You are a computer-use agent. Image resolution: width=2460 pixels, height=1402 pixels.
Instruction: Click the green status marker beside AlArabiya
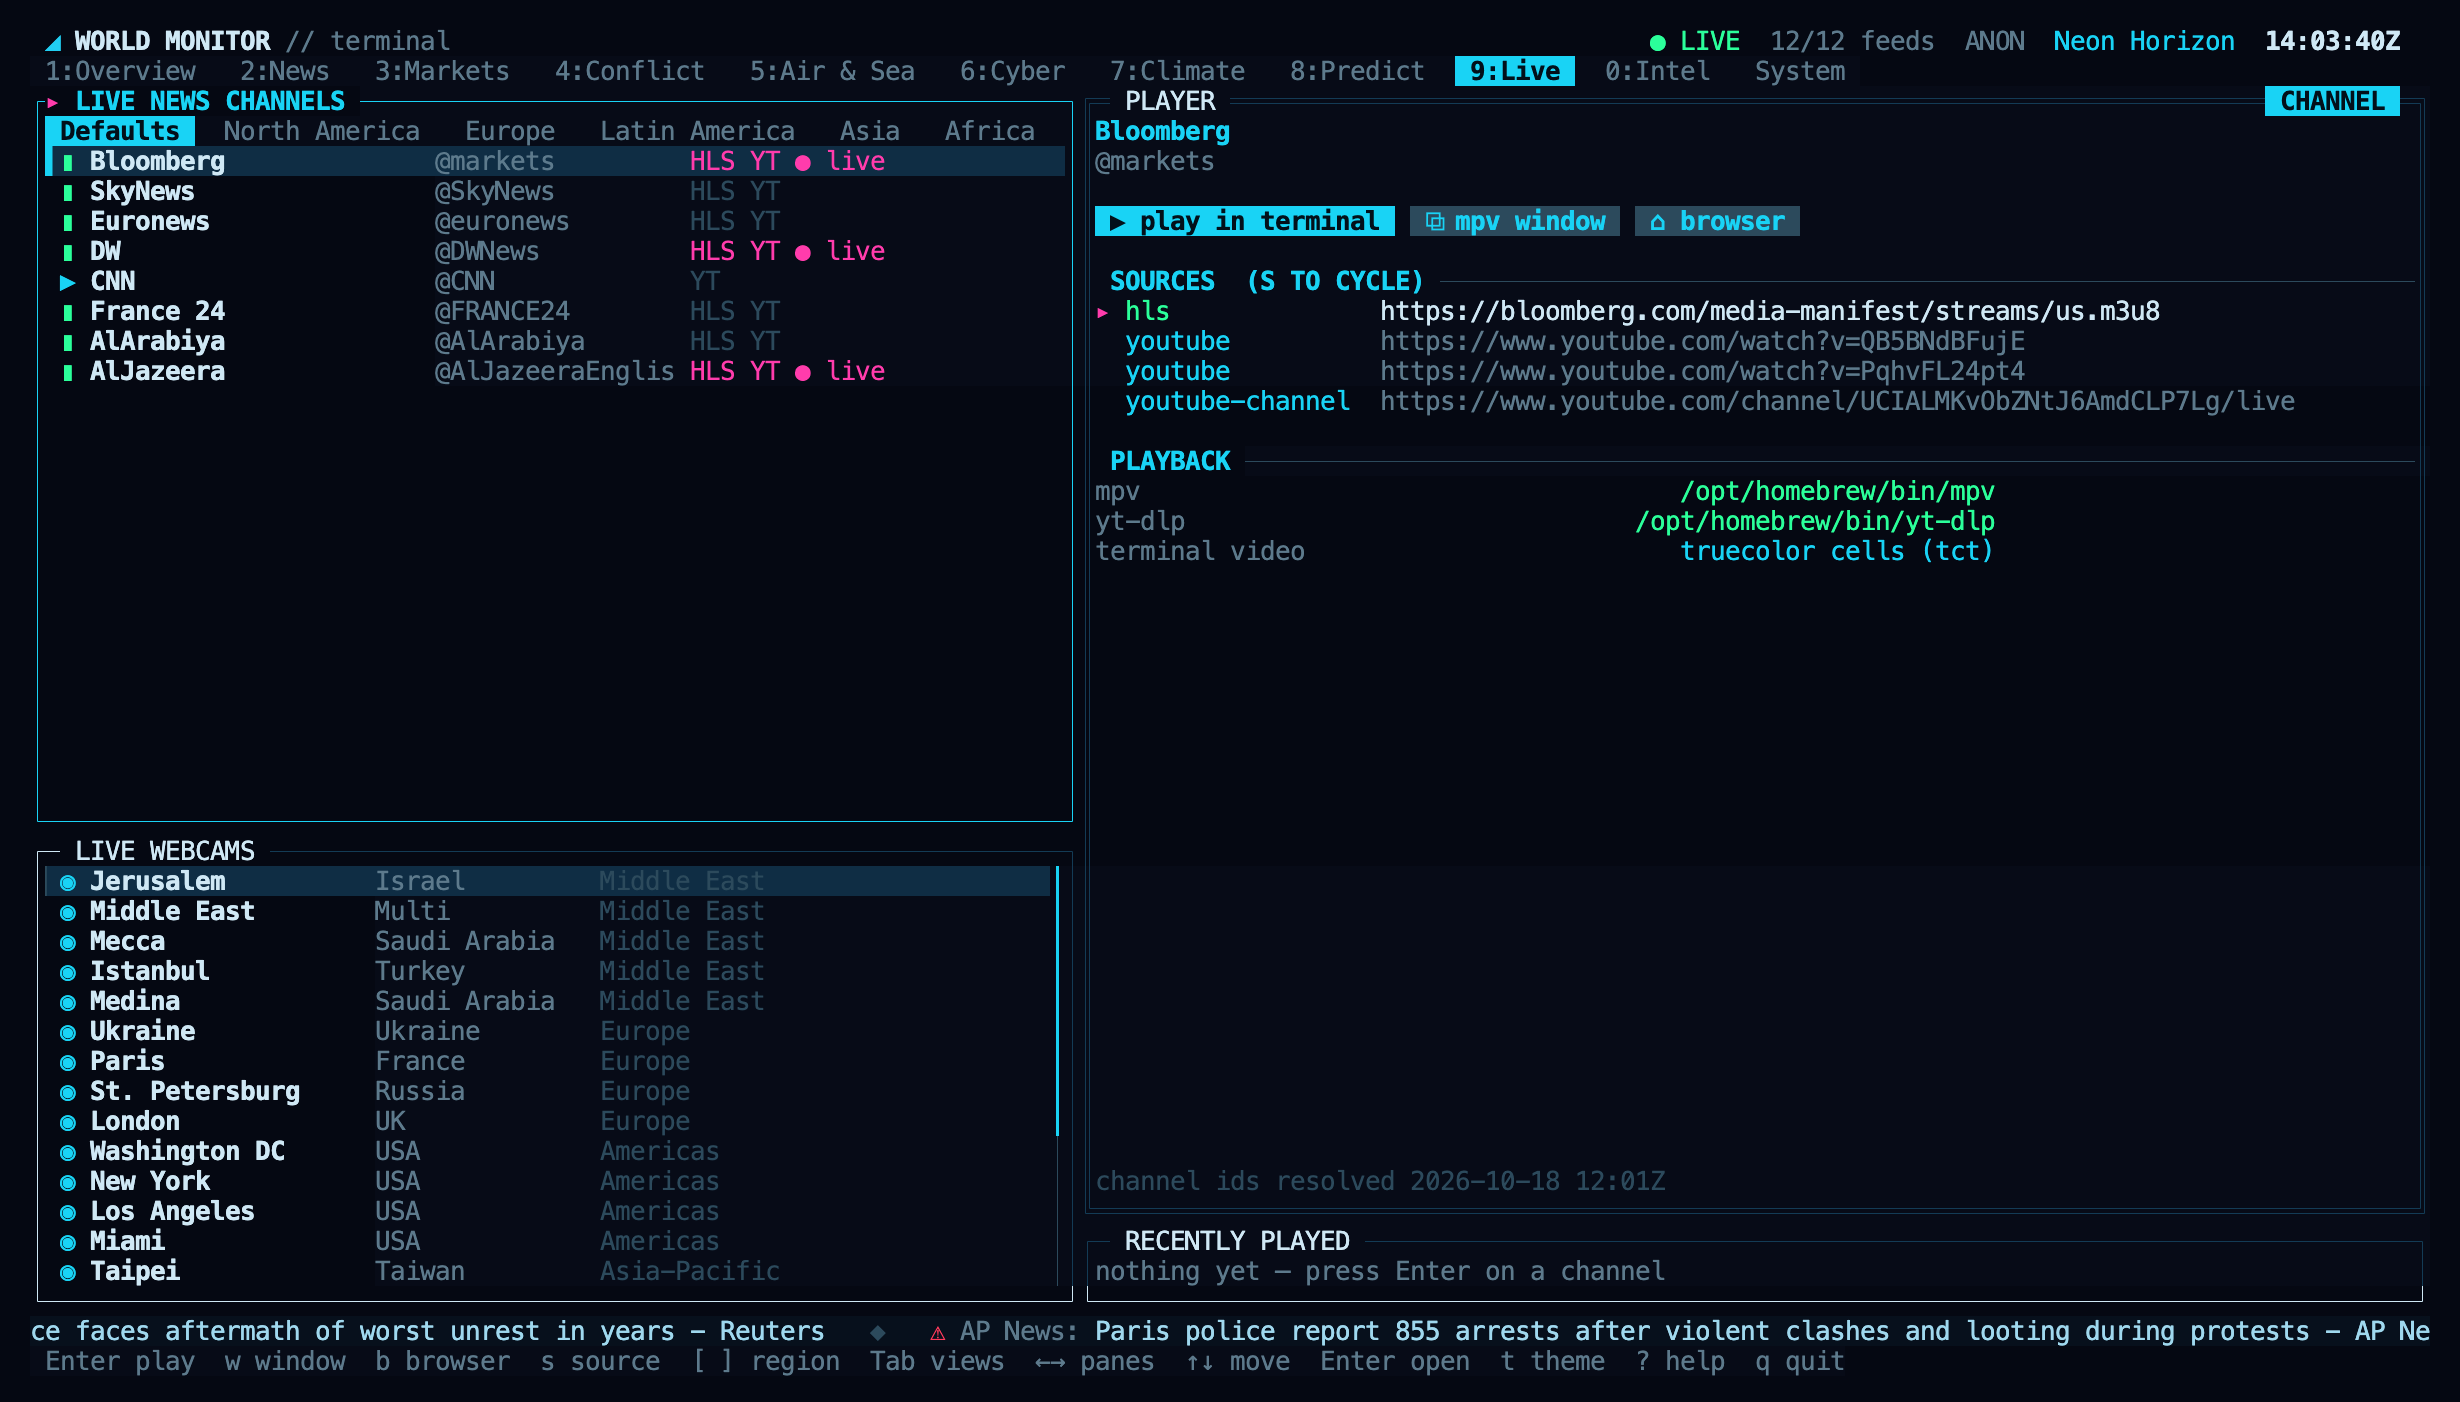point(68,342)
